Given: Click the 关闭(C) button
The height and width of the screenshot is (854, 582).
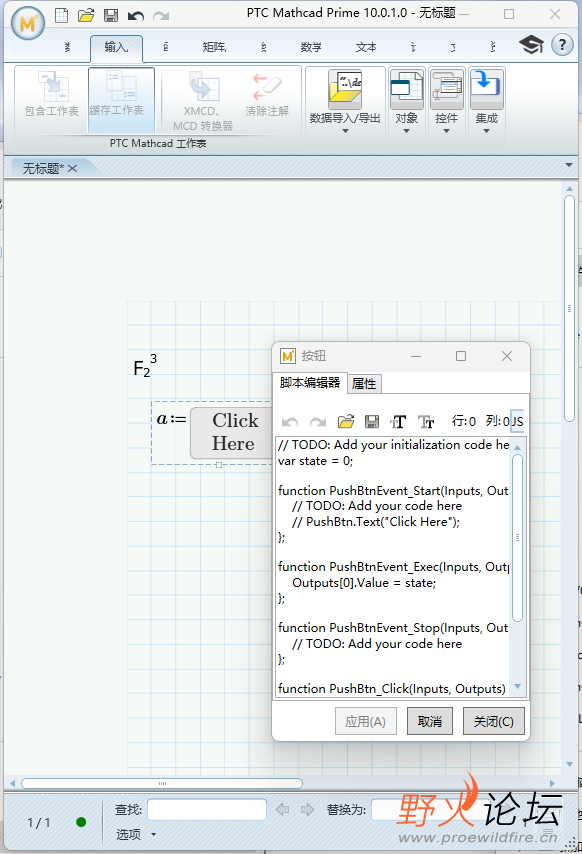Looking at the screenshot, I should point(493,722).
